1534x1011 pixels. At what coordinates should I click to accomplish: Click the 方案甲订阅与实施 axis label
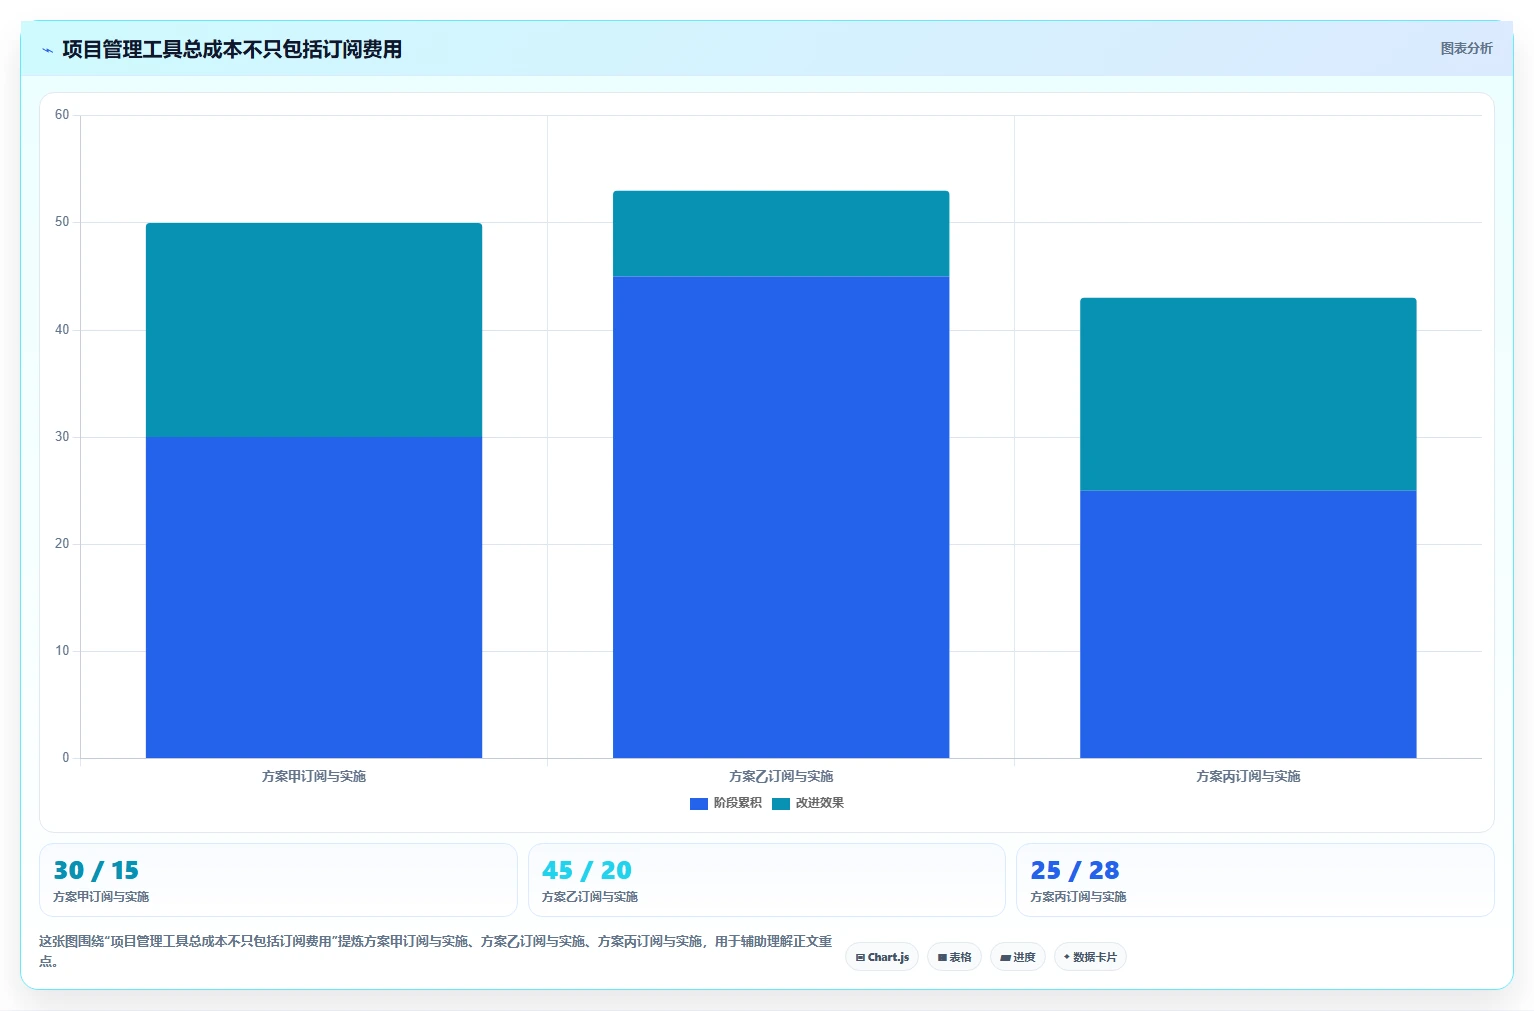tap(314, 776)
